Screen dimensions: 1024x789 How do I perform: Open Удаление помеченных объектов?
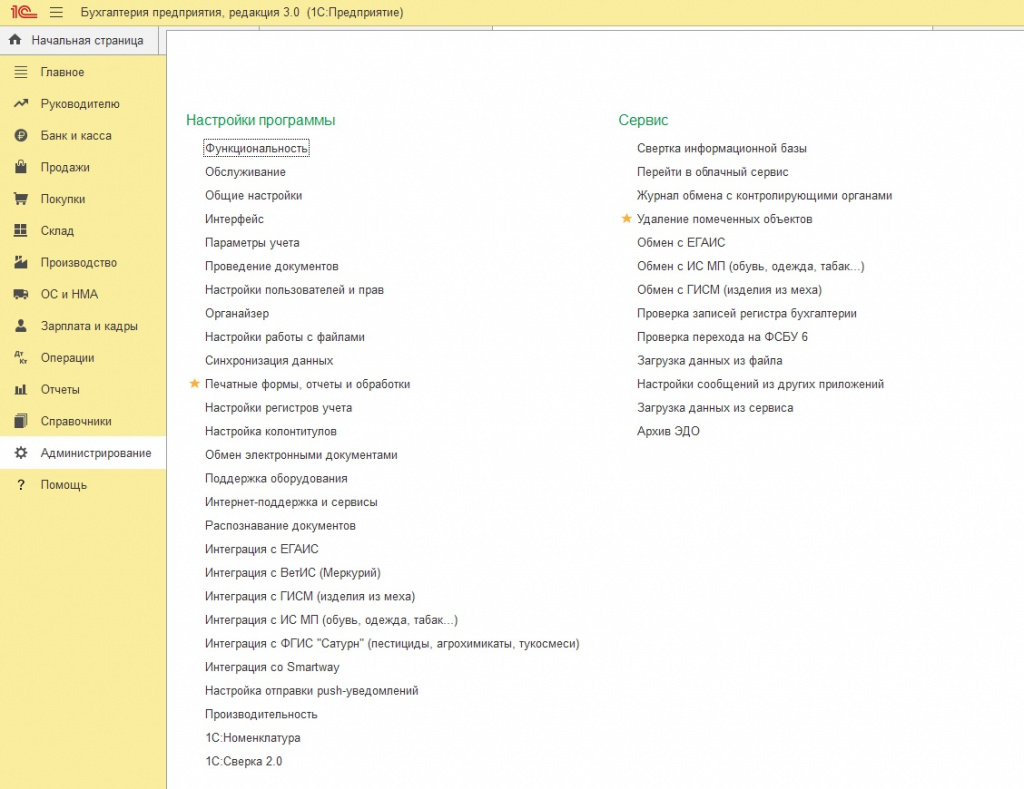click(x=724, y=219)
